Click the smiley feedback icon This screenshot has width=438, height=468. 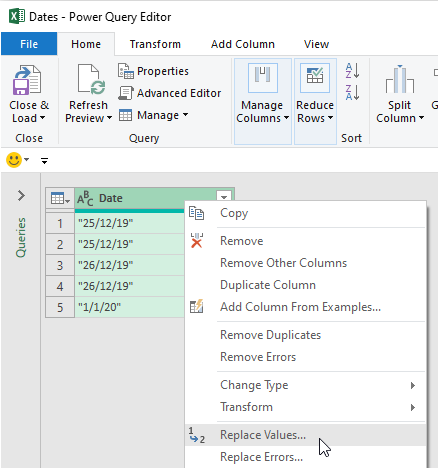(x=14, y=160)
